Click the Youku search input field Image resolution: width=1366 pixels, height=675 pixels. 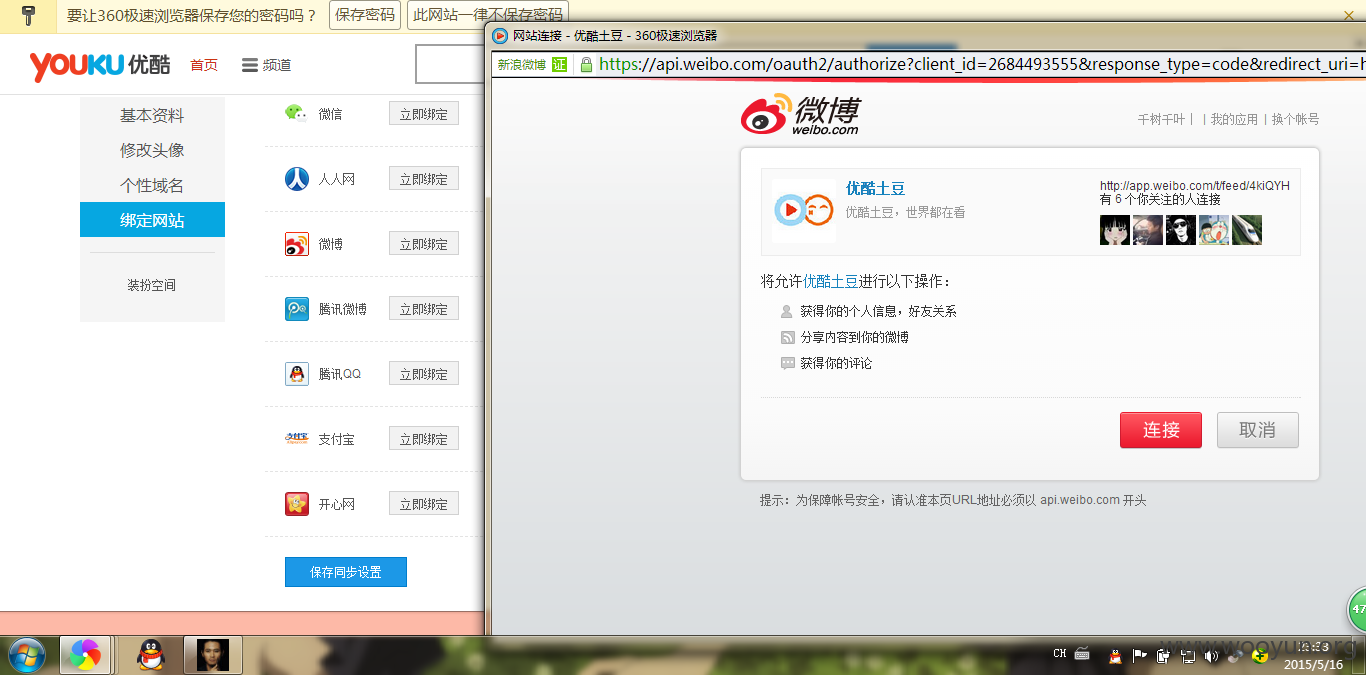pyautogui.click(x=451, y=65)
